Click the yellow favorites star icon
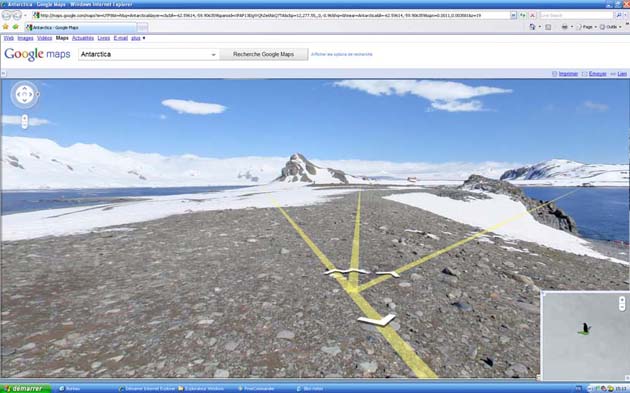Image resolution: width=630 pixels, height=393 pixels. tap(6, 27)
